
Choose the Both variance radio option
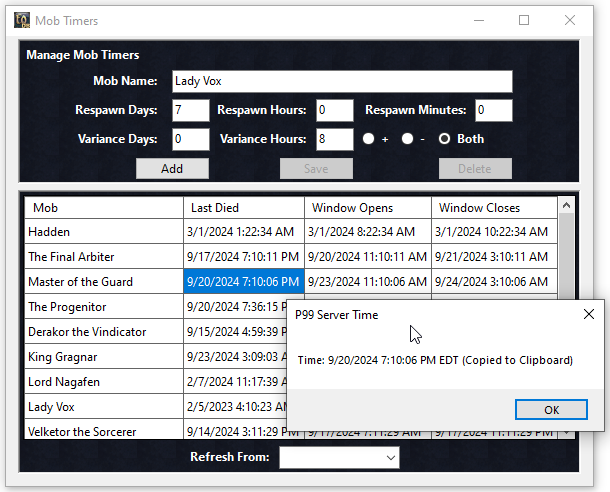coord(445,139)
